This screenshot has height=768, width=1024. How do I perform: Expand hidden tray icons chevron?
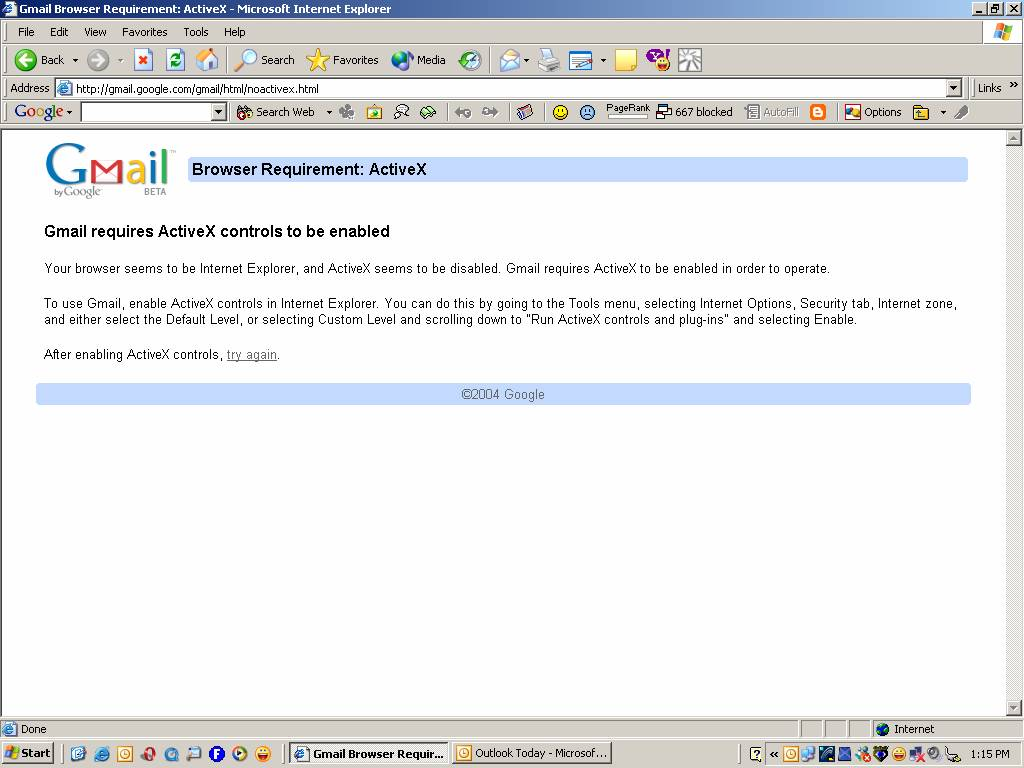coord(773,754)
